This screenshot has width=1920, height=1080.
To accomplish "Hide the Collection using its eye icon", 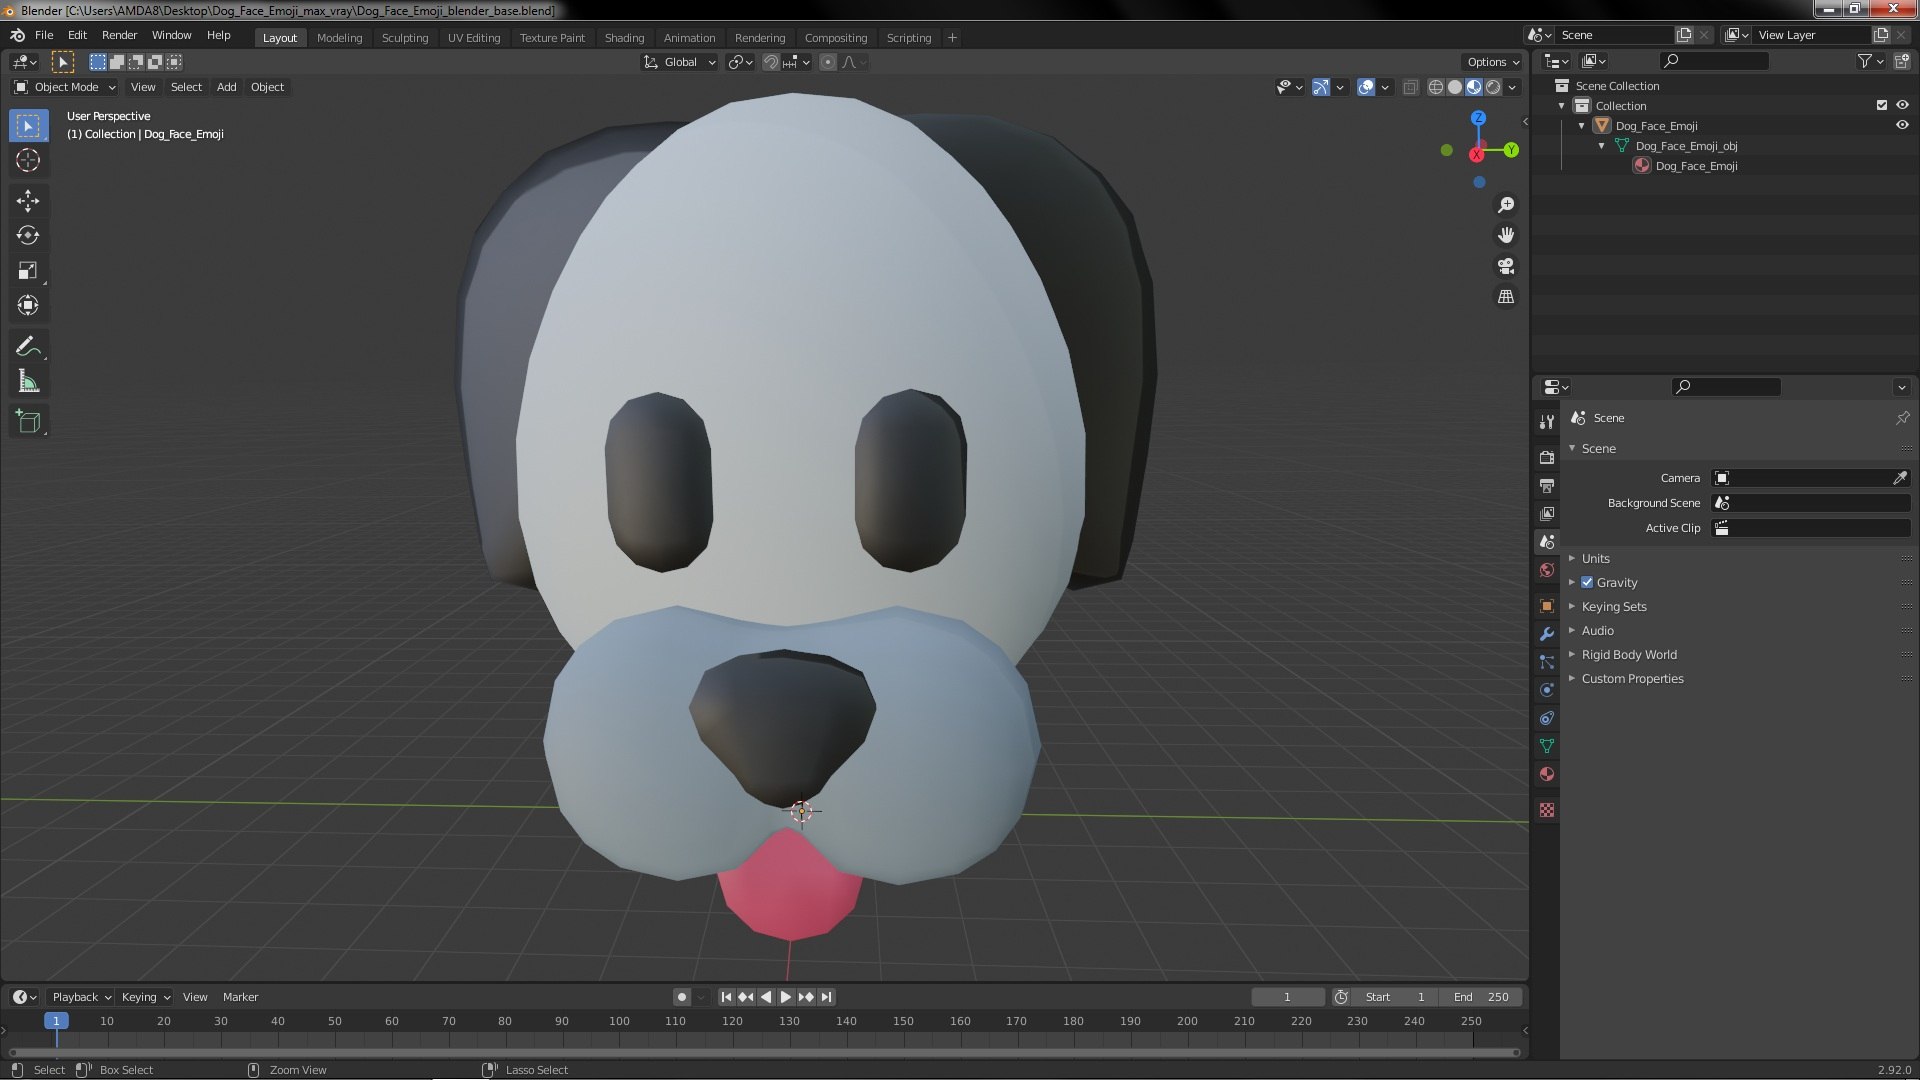I will 1902,105.
